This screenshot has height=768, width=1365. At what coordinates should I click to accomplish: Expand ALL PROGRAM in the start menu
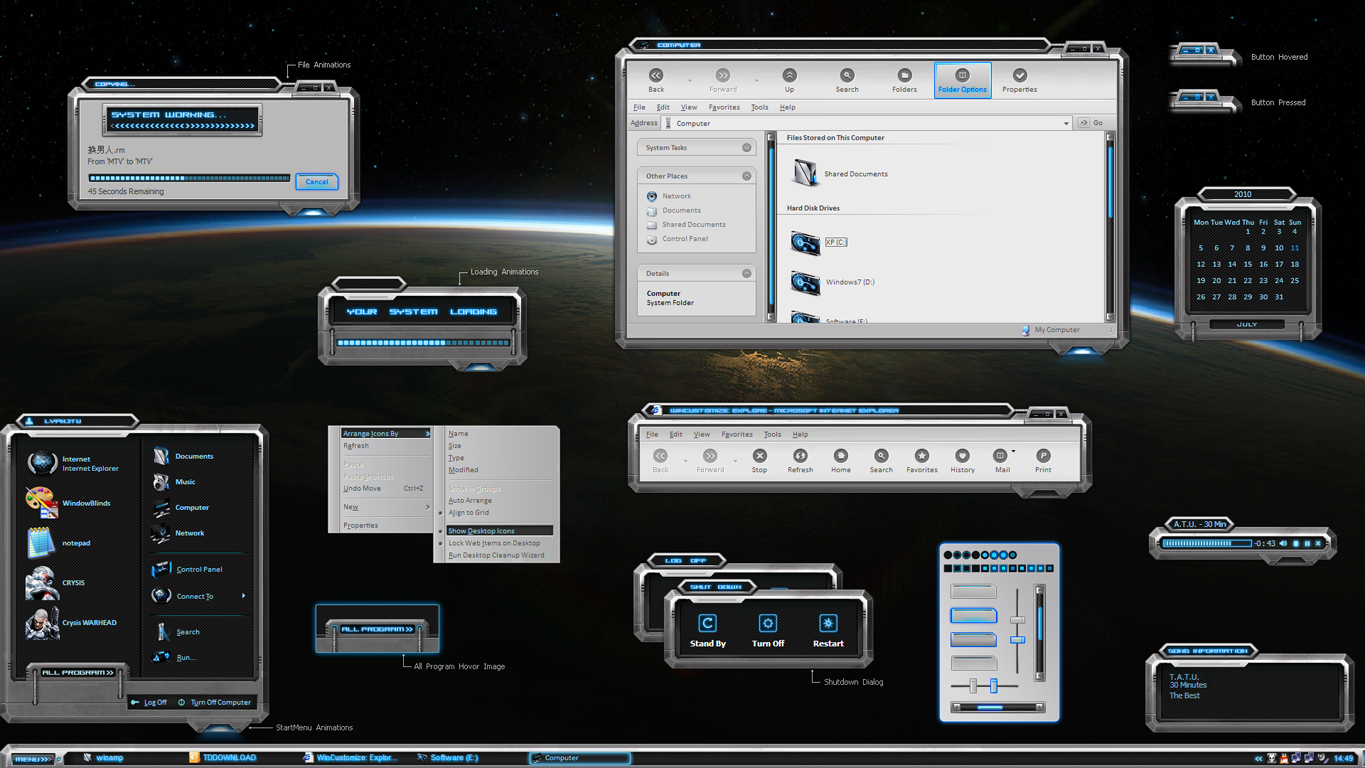click(78, 672)
